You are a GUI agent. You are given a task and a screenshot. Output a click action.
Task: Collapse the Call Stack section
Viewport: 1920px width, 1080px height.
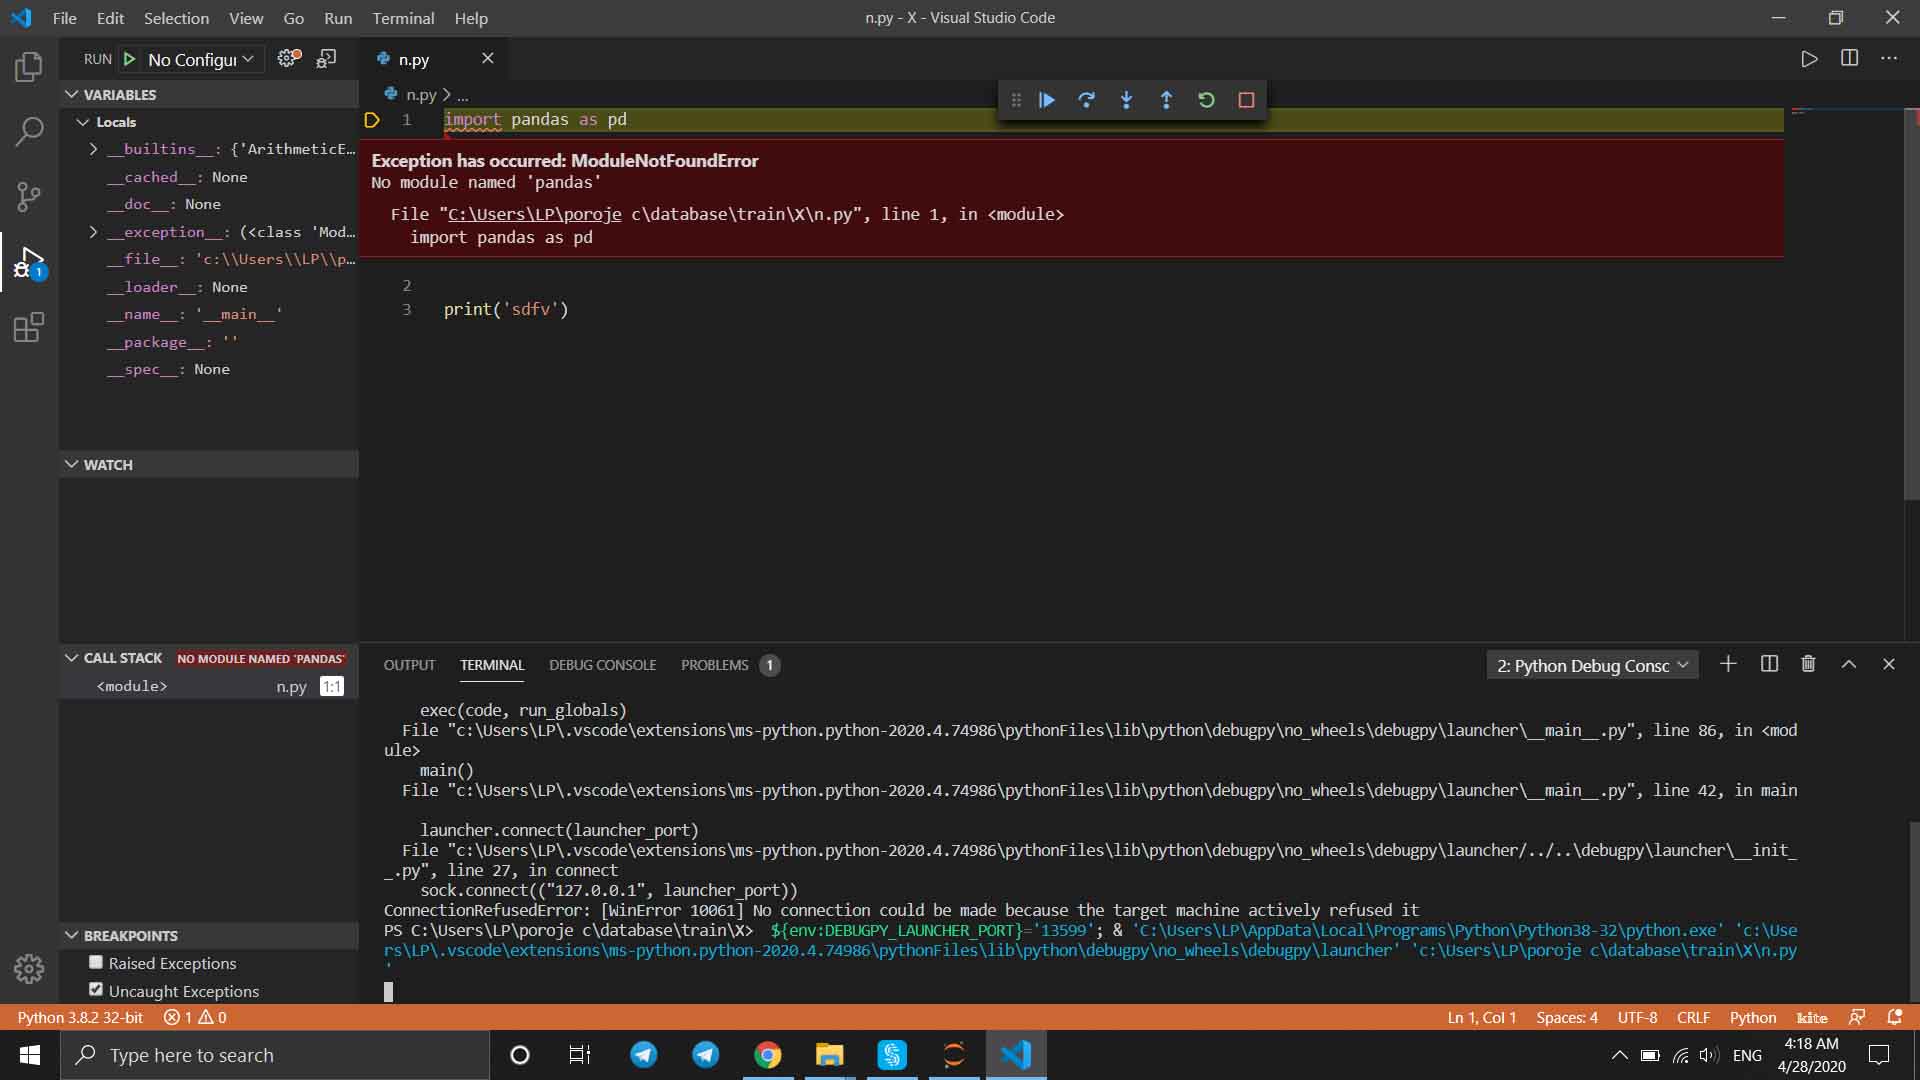[x=72, y=657]
